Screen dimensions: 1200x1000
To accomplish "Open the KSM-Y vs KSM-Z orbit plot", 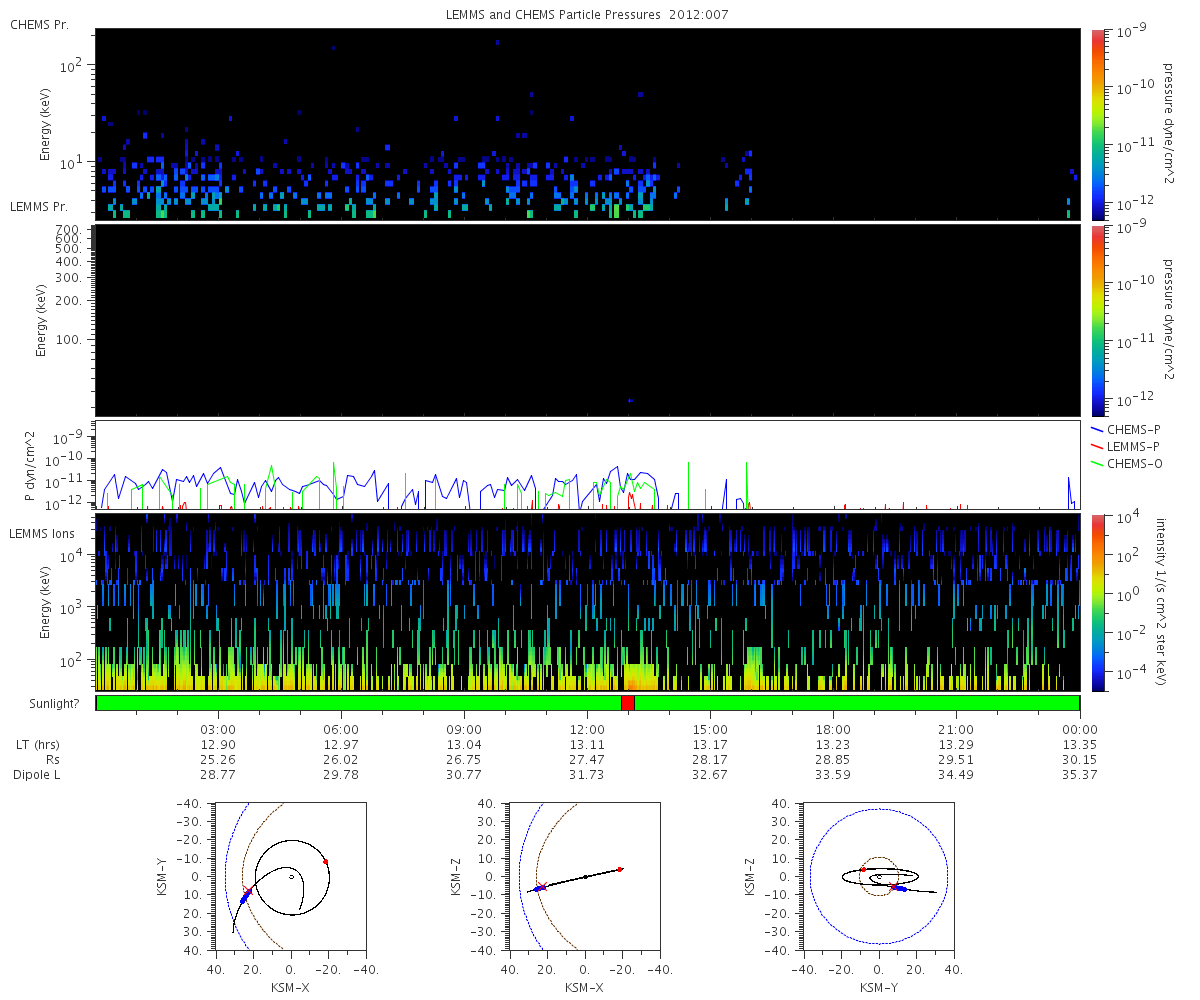I will pyautogui.click(x=878, y=876).
